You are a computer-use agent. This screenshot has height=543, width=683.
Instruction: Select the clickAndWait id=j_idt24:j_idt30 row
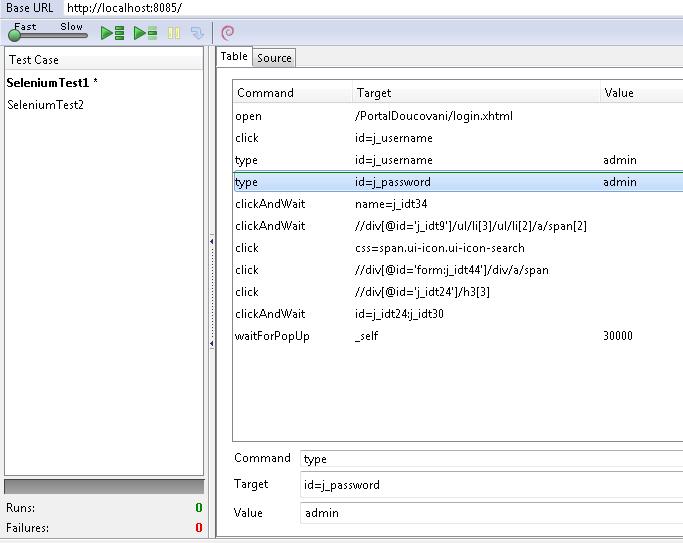click(458, 314)
